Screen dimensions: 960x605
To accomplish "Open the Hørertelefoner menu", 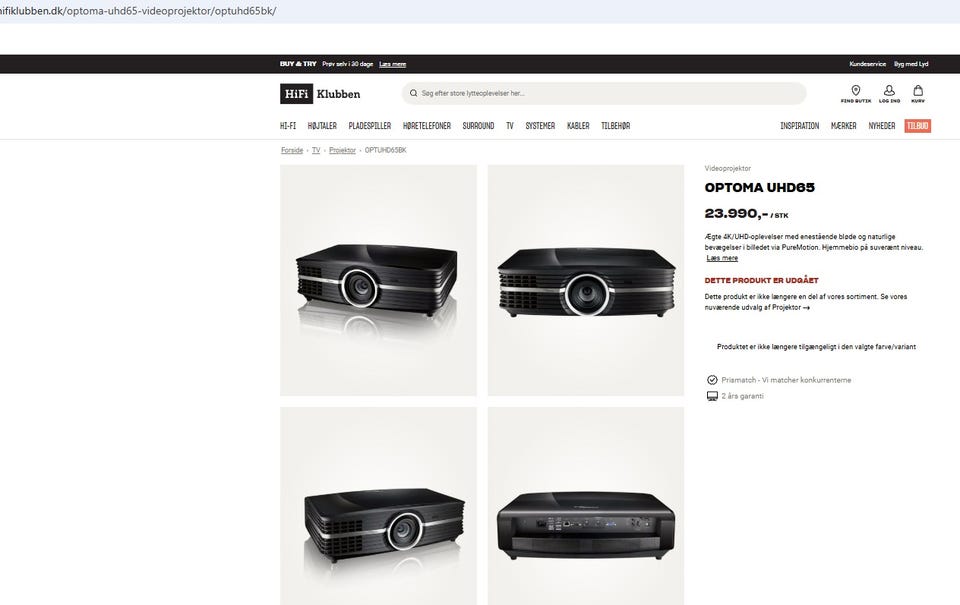I will [x=427, y=126].
